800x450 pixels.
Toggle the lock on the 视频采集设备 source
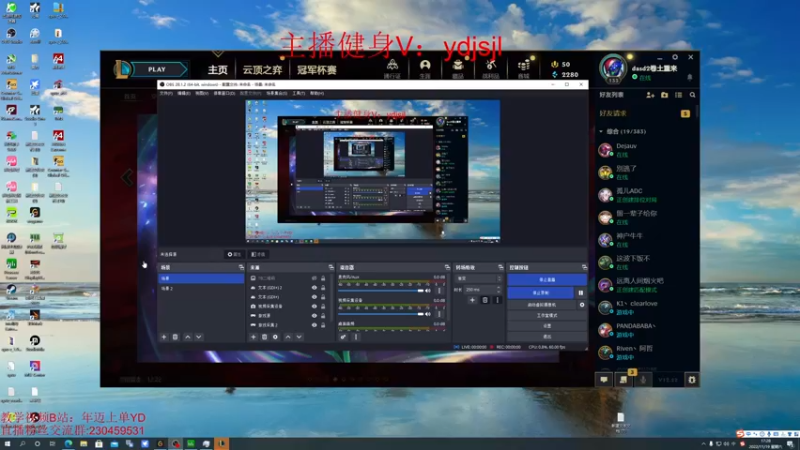(323, 306)
